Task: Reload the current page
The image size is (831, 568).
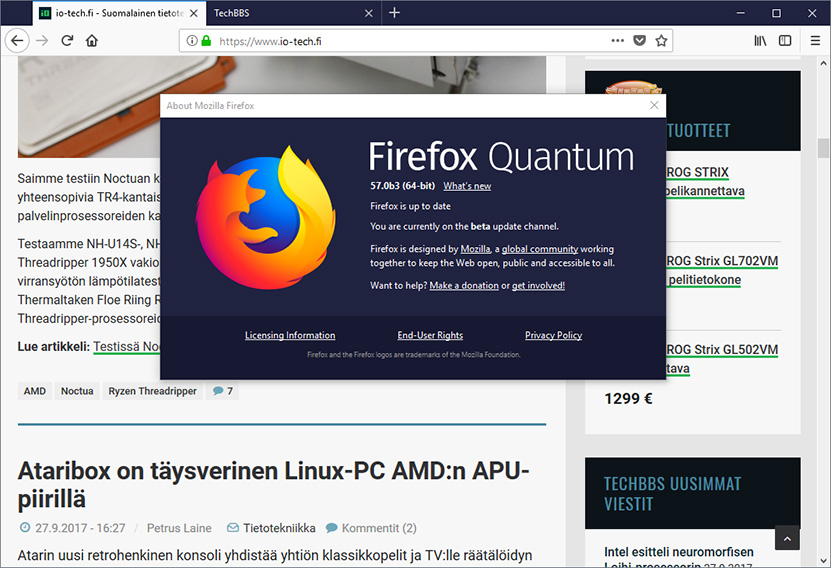Action: coord(67,41)
